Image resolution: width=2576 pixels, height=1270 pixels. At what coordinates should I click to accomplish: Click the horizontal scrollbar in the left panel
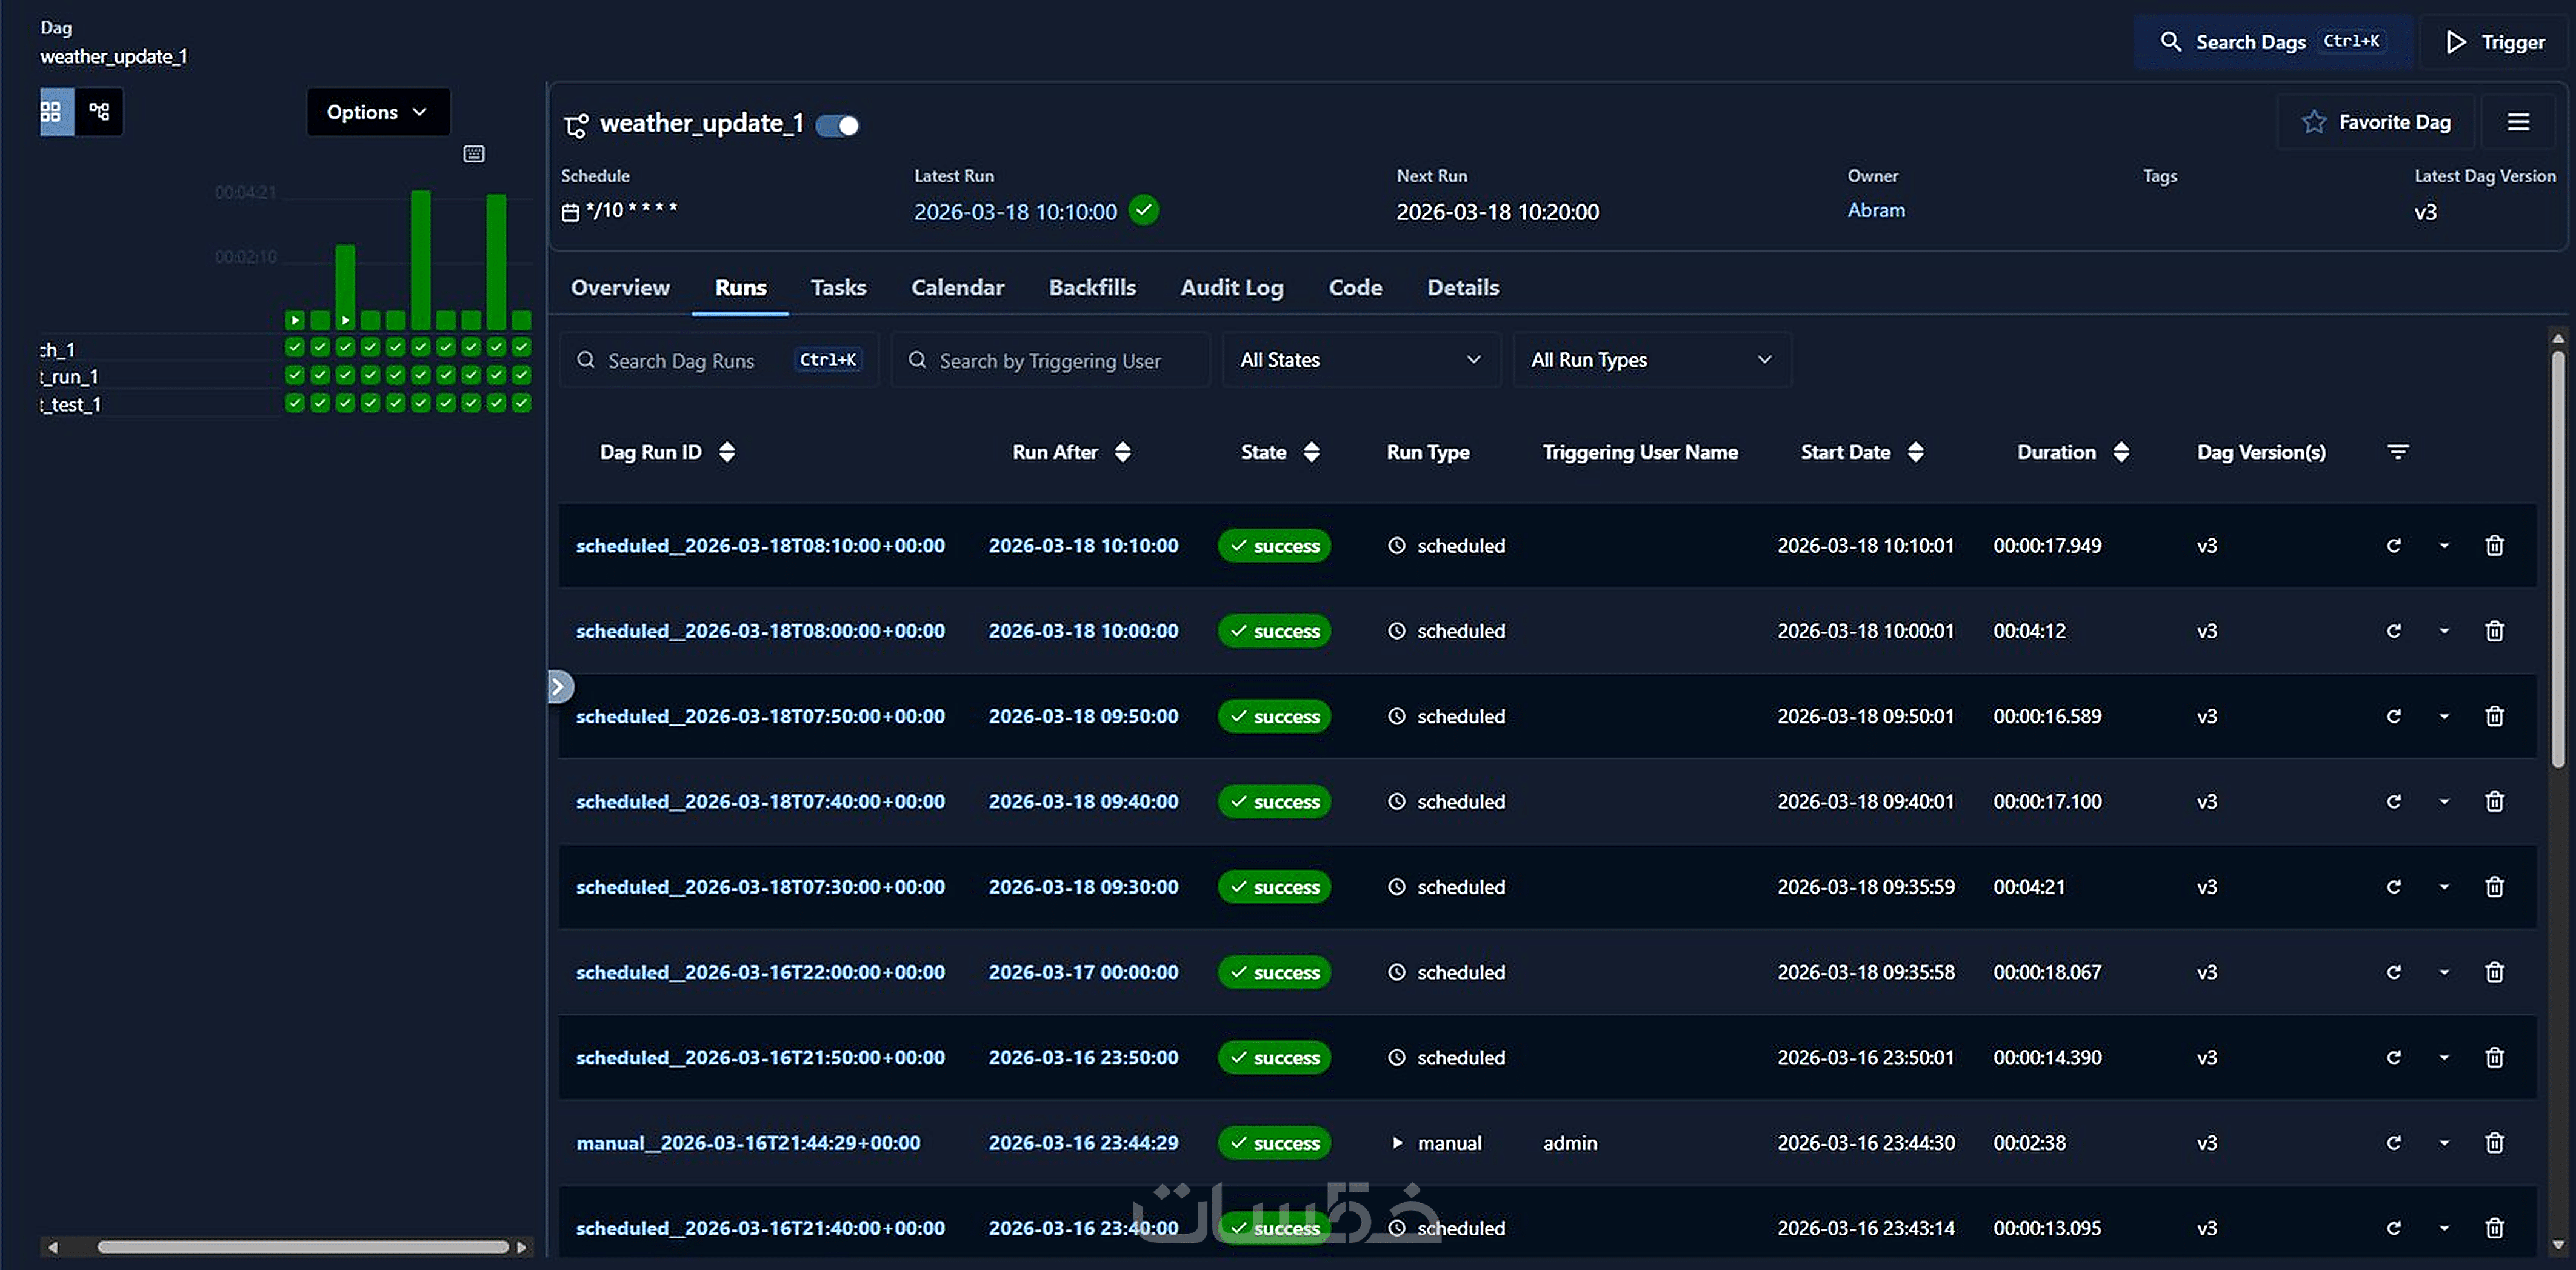coord(302,1247)
